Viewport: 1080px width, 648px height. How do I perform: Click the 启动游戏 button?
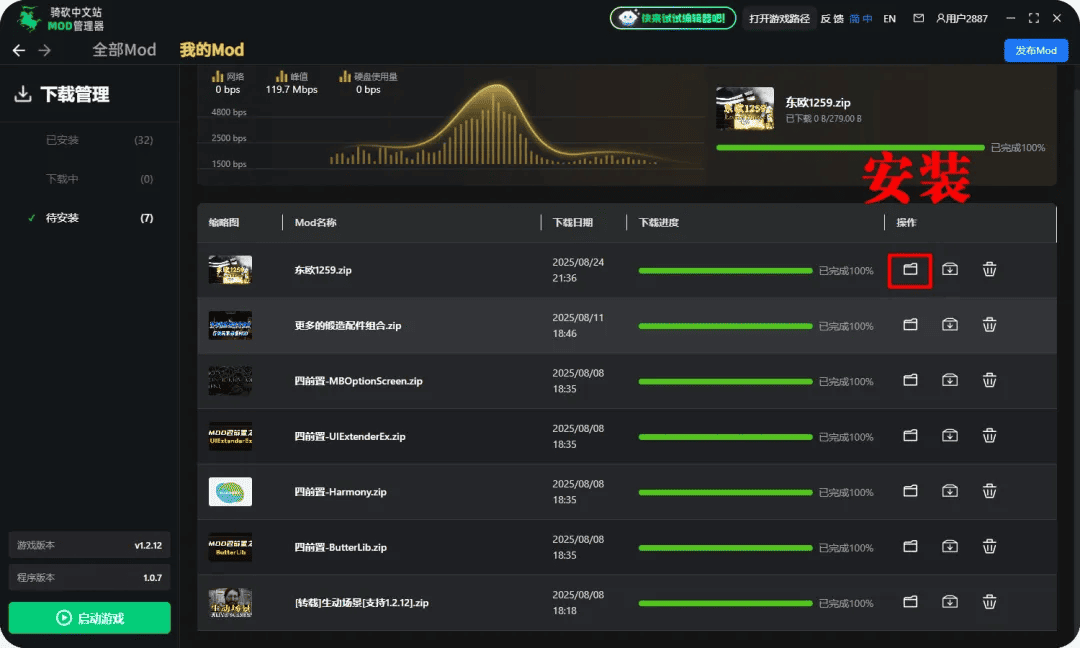[x=90, y=618]
